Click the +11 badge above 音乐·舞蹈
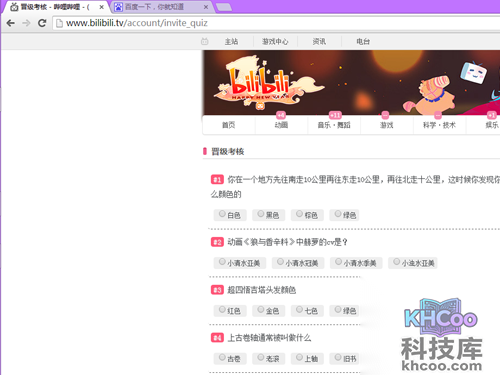The image size is (500, 375). pos(335,115)
